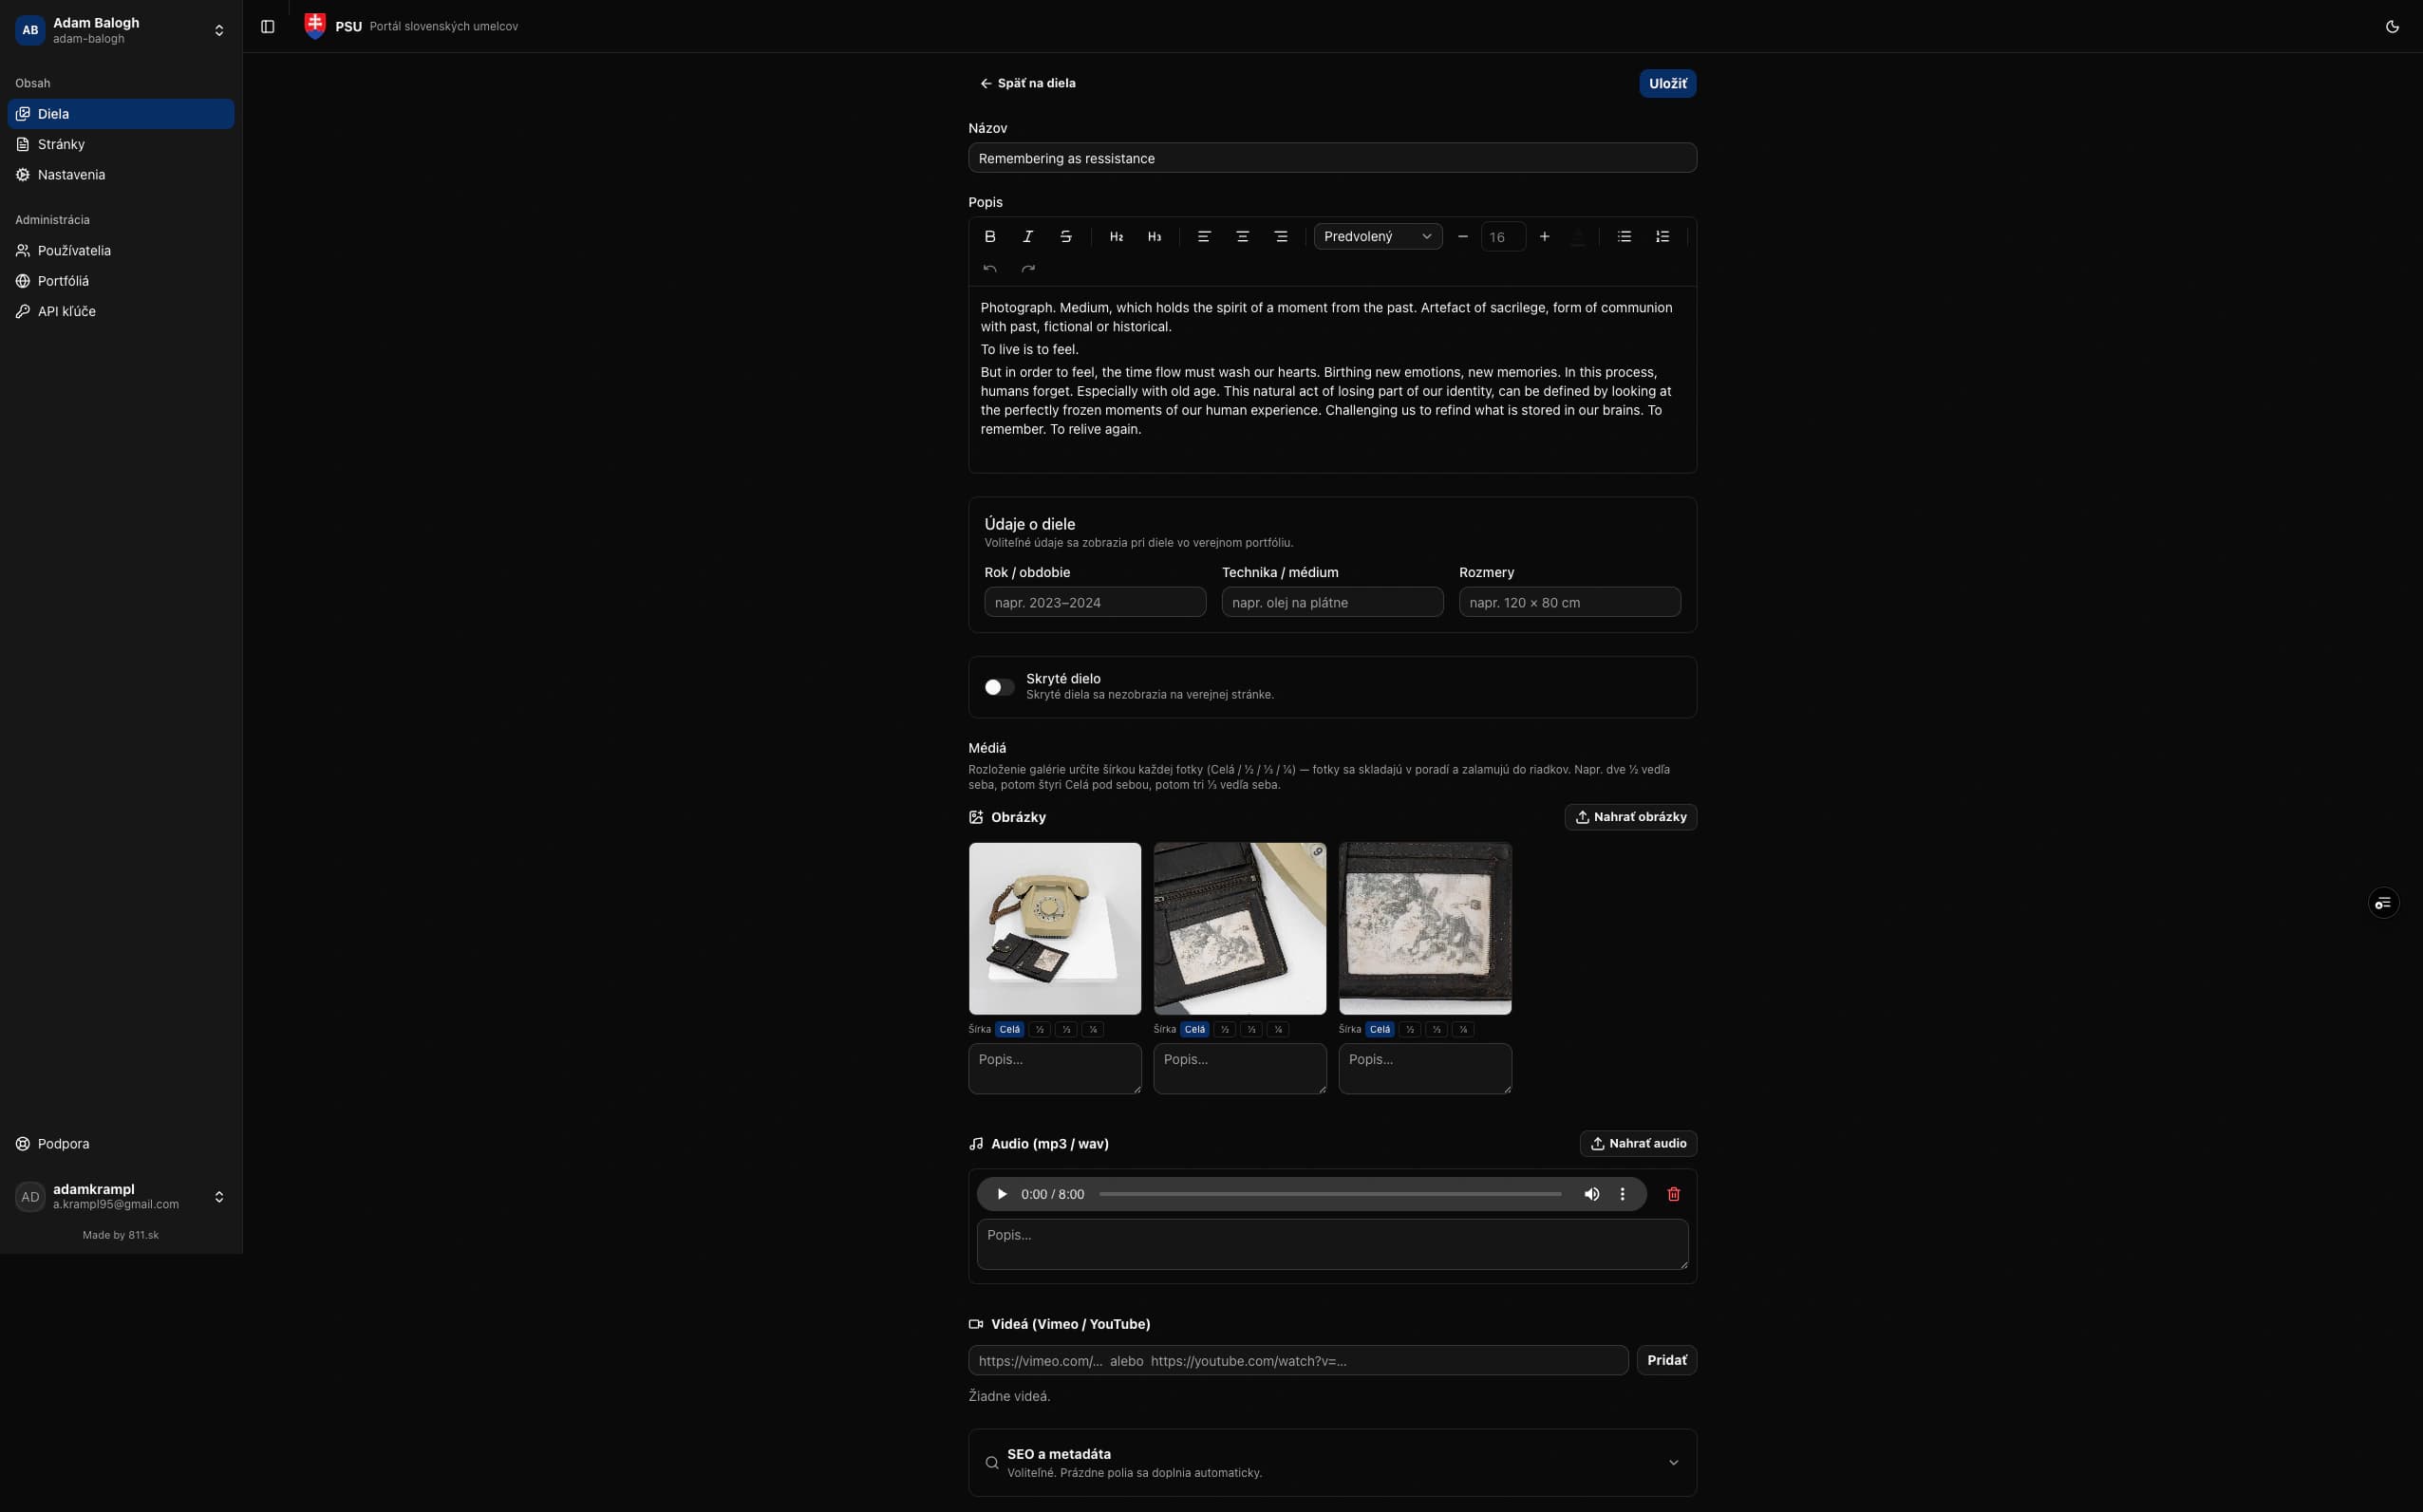Upload audio with Nahrať audio
Image resolution: width=2423 pixels, height=1512 pixels.
(x=1638, y=1144)
